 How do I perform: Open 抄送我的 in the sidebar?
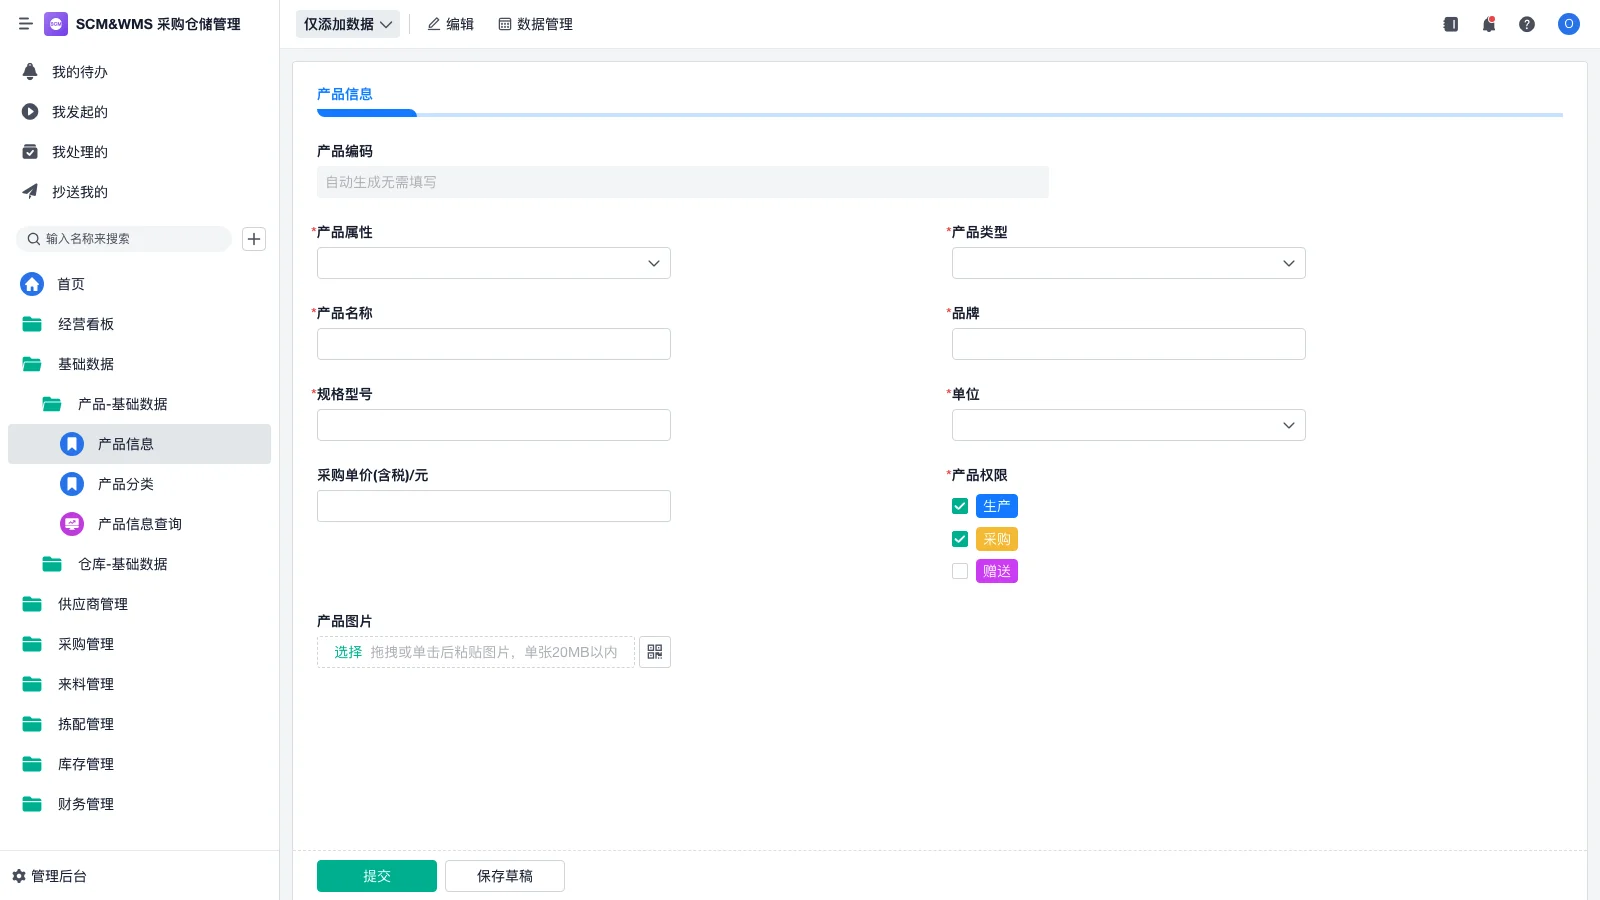tap(139, 192)
